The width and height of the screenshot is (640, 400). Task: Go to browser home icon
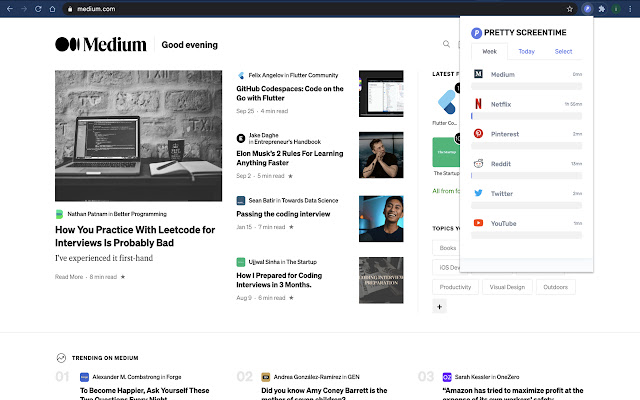click(52, 9)
